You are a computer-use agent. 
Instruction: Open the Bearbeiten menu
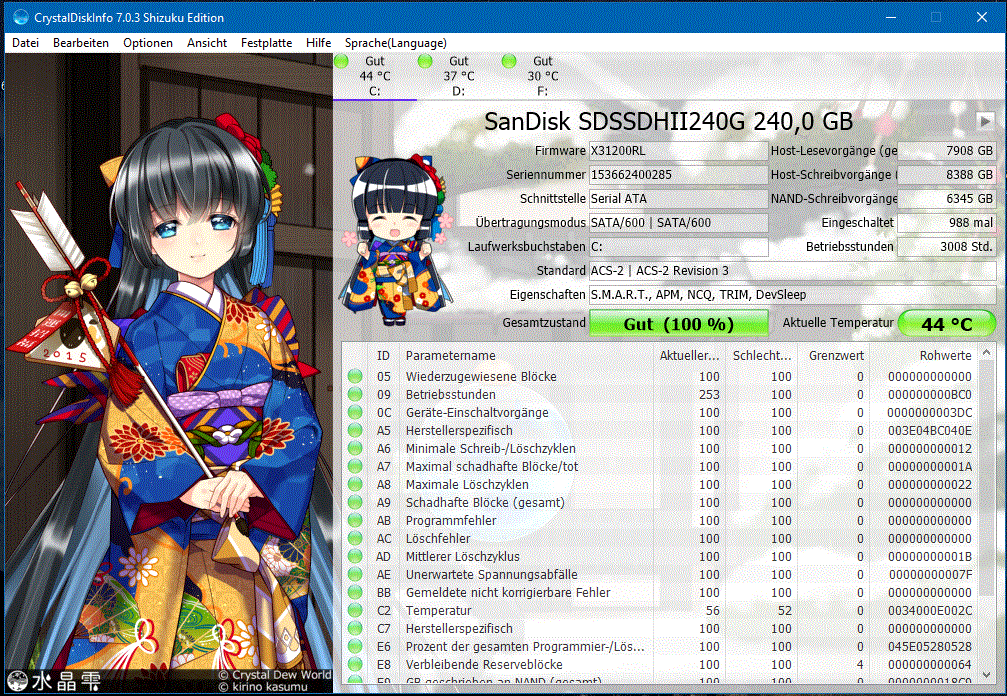[81, 43]
